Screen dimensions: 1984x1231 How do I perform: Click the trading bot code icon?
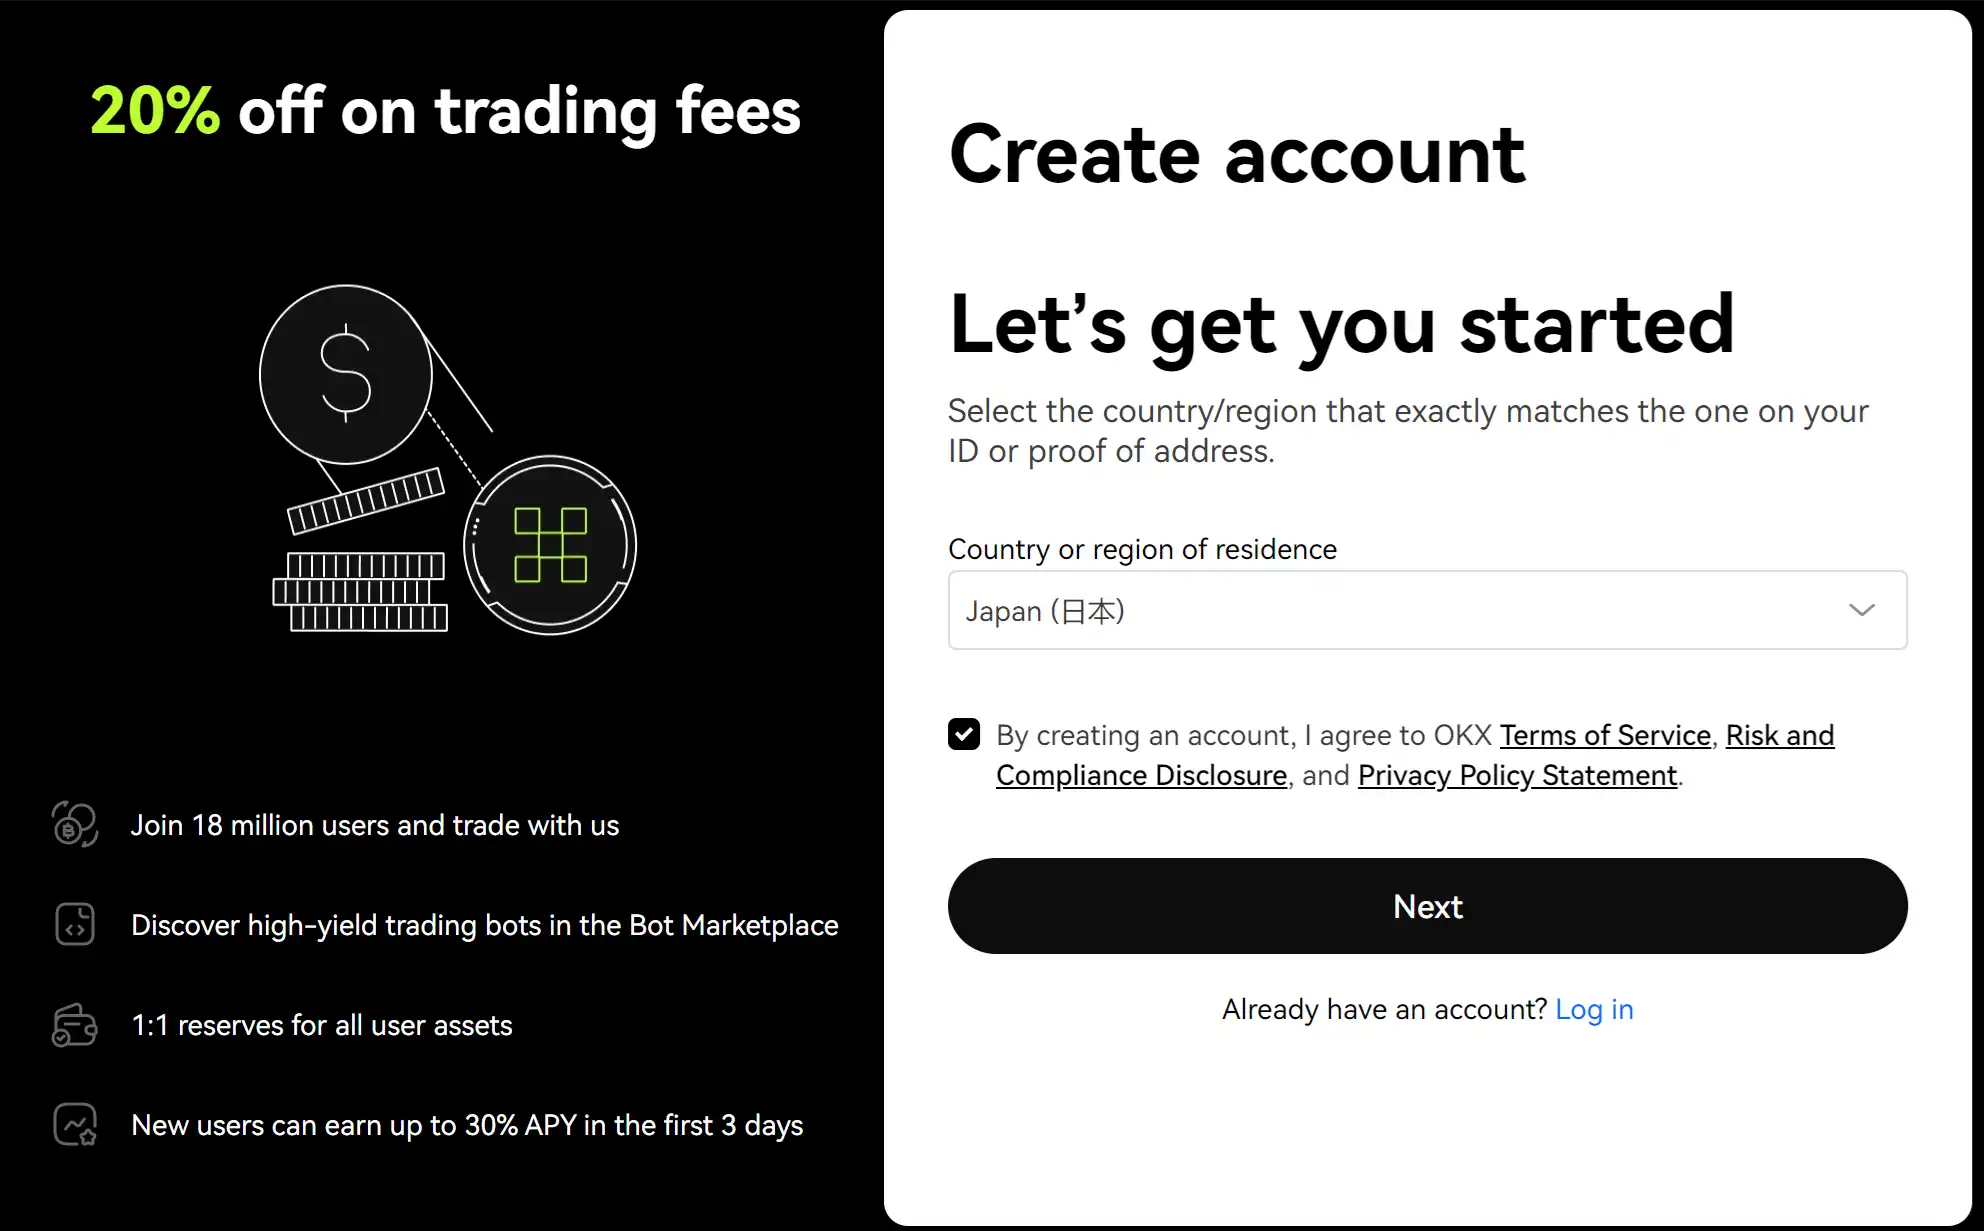click(75, 925)
